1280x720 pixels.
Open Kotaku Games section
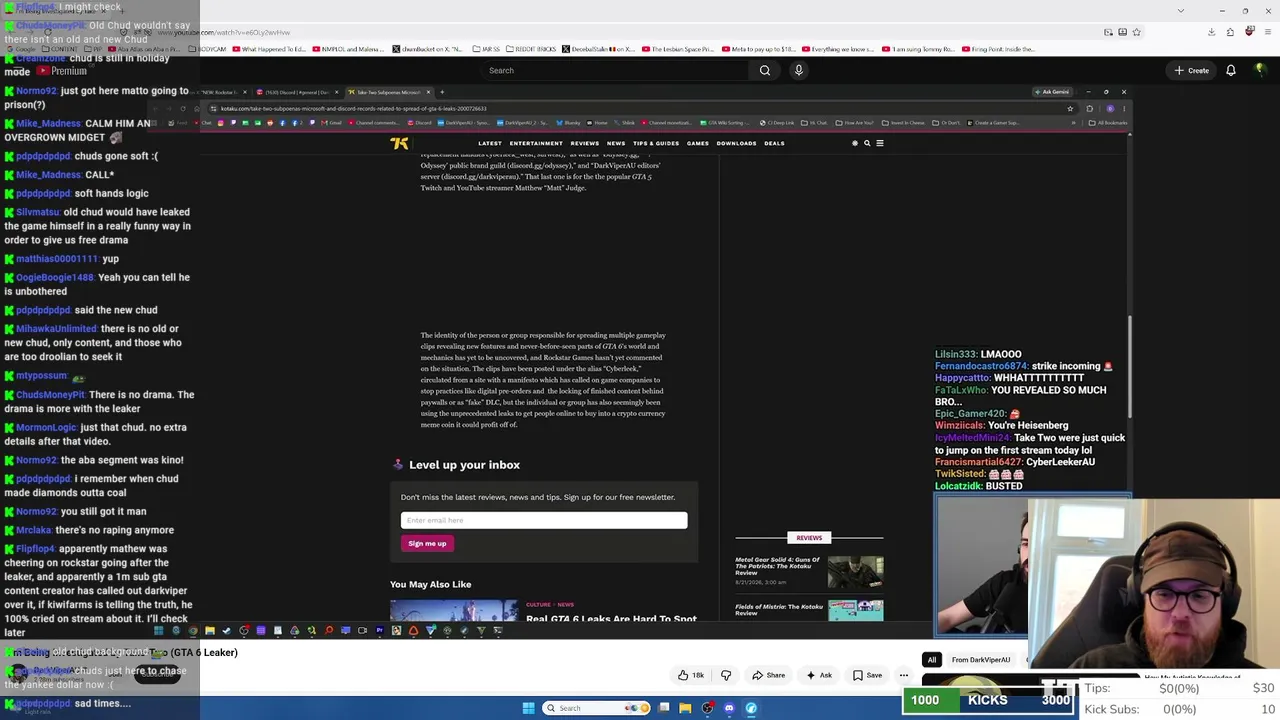[698, 143]
